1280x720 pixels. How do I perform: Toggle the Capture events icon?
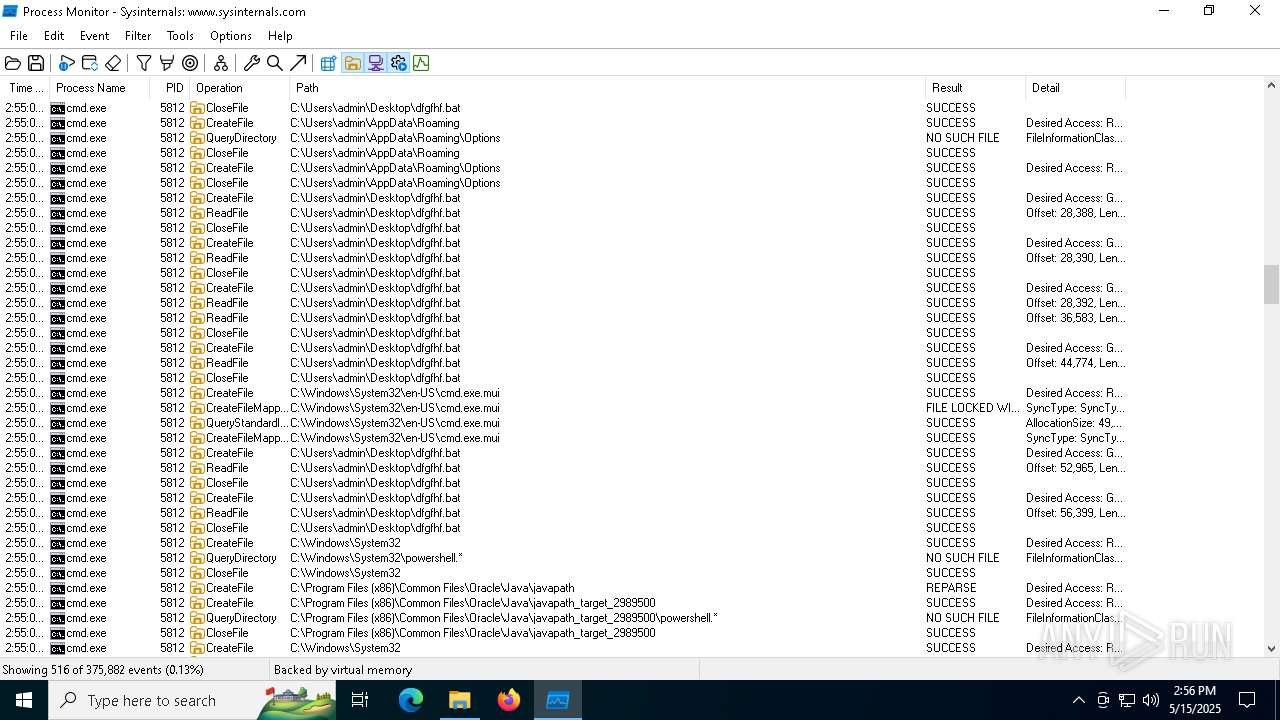pos(66,63)
